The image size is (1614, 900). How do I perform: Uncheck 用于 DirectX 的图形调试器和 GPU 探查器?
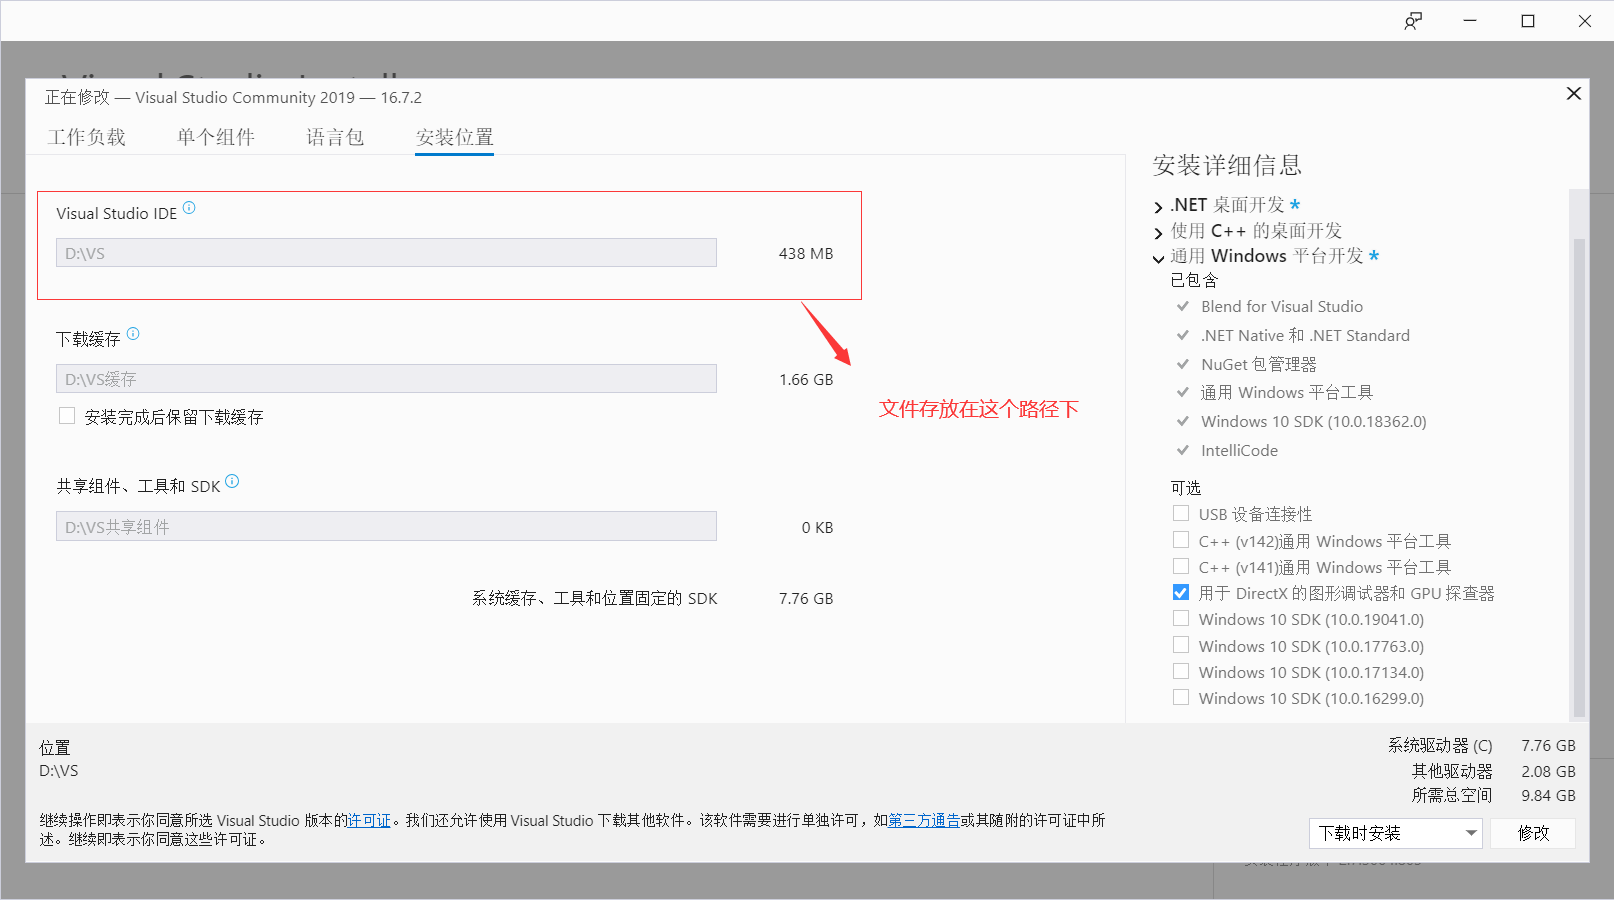coord(1181,592)
